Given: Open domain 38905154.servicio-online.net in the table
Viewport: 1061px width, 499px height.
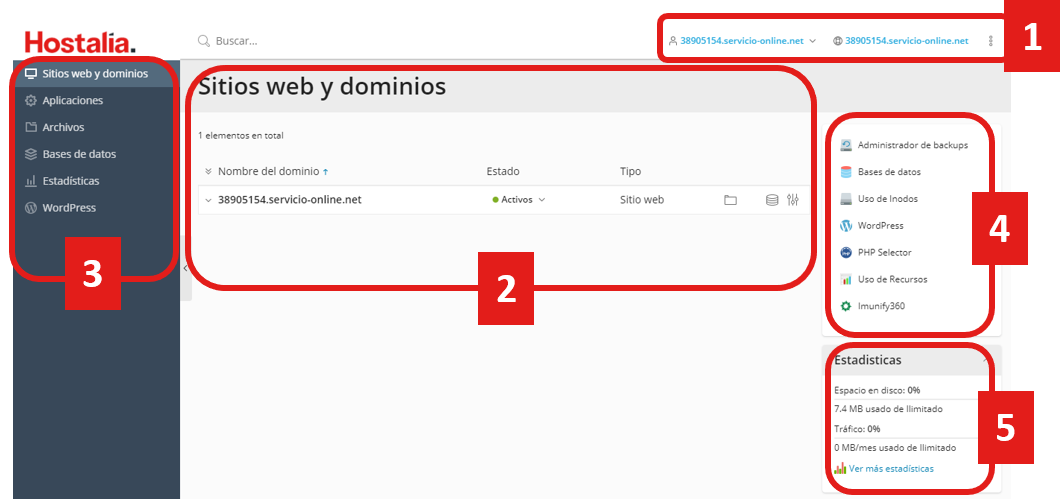Looking at the screenshot, I should click(290, 200).
